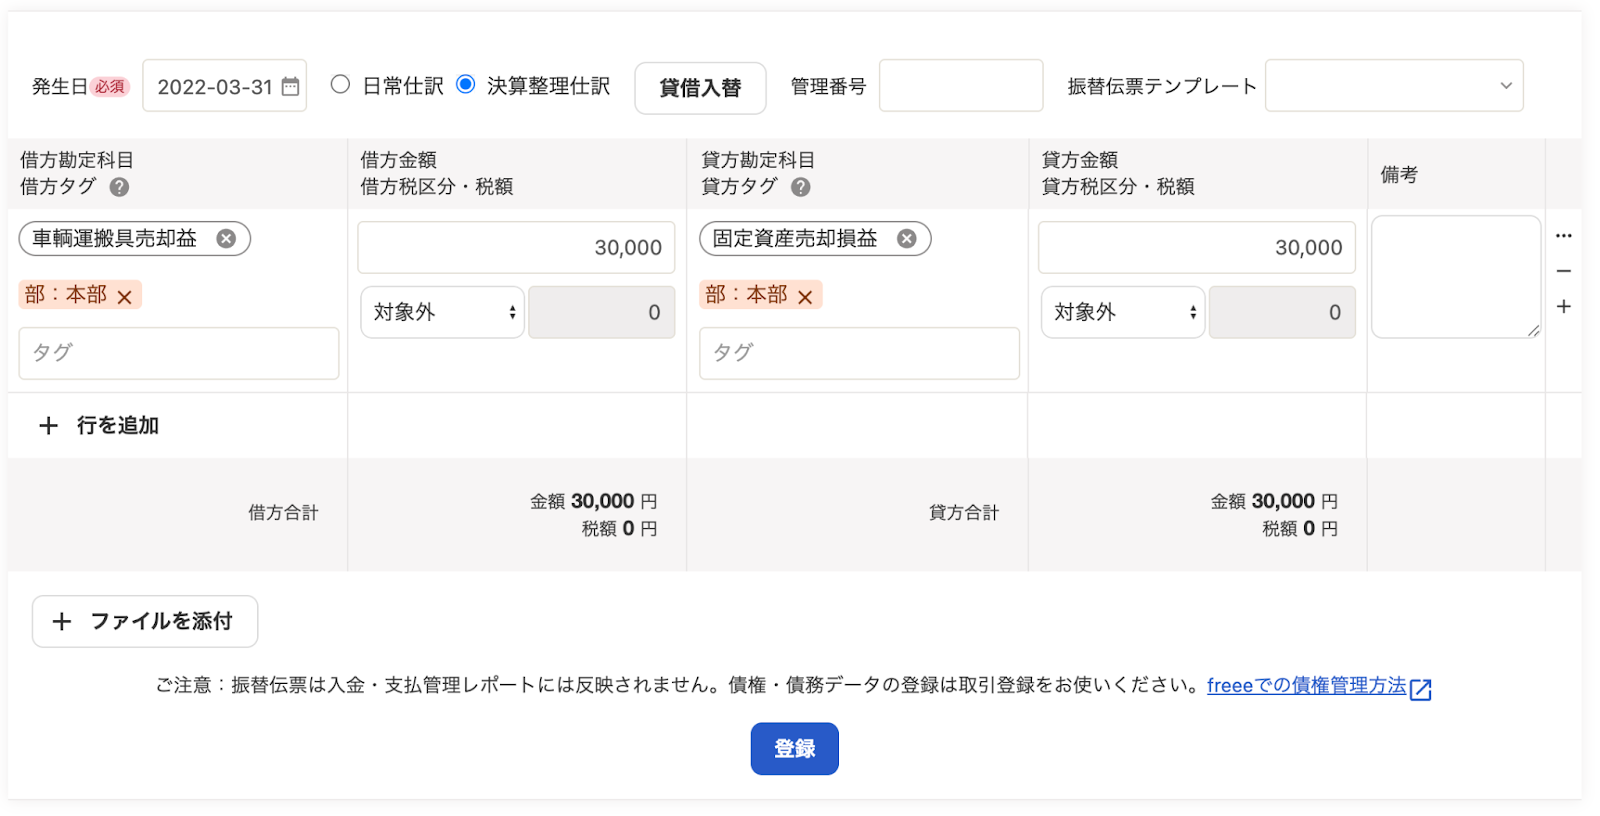Viewport: 1600px width, 816px height.
Task: Click 車輌運搬具売却益 account name
Action: click(x=114, y=239)
